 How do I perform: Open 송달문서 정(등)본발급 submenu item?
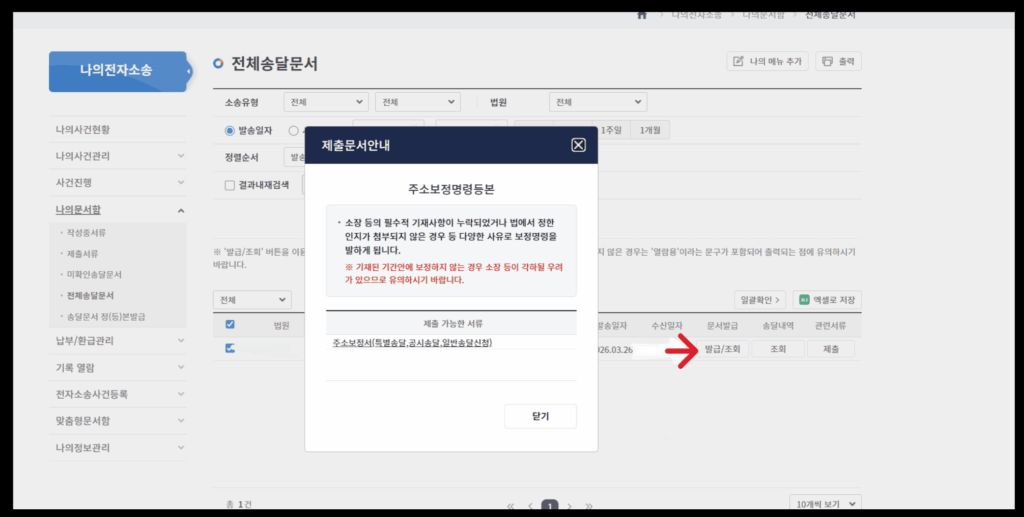point(106,316)
